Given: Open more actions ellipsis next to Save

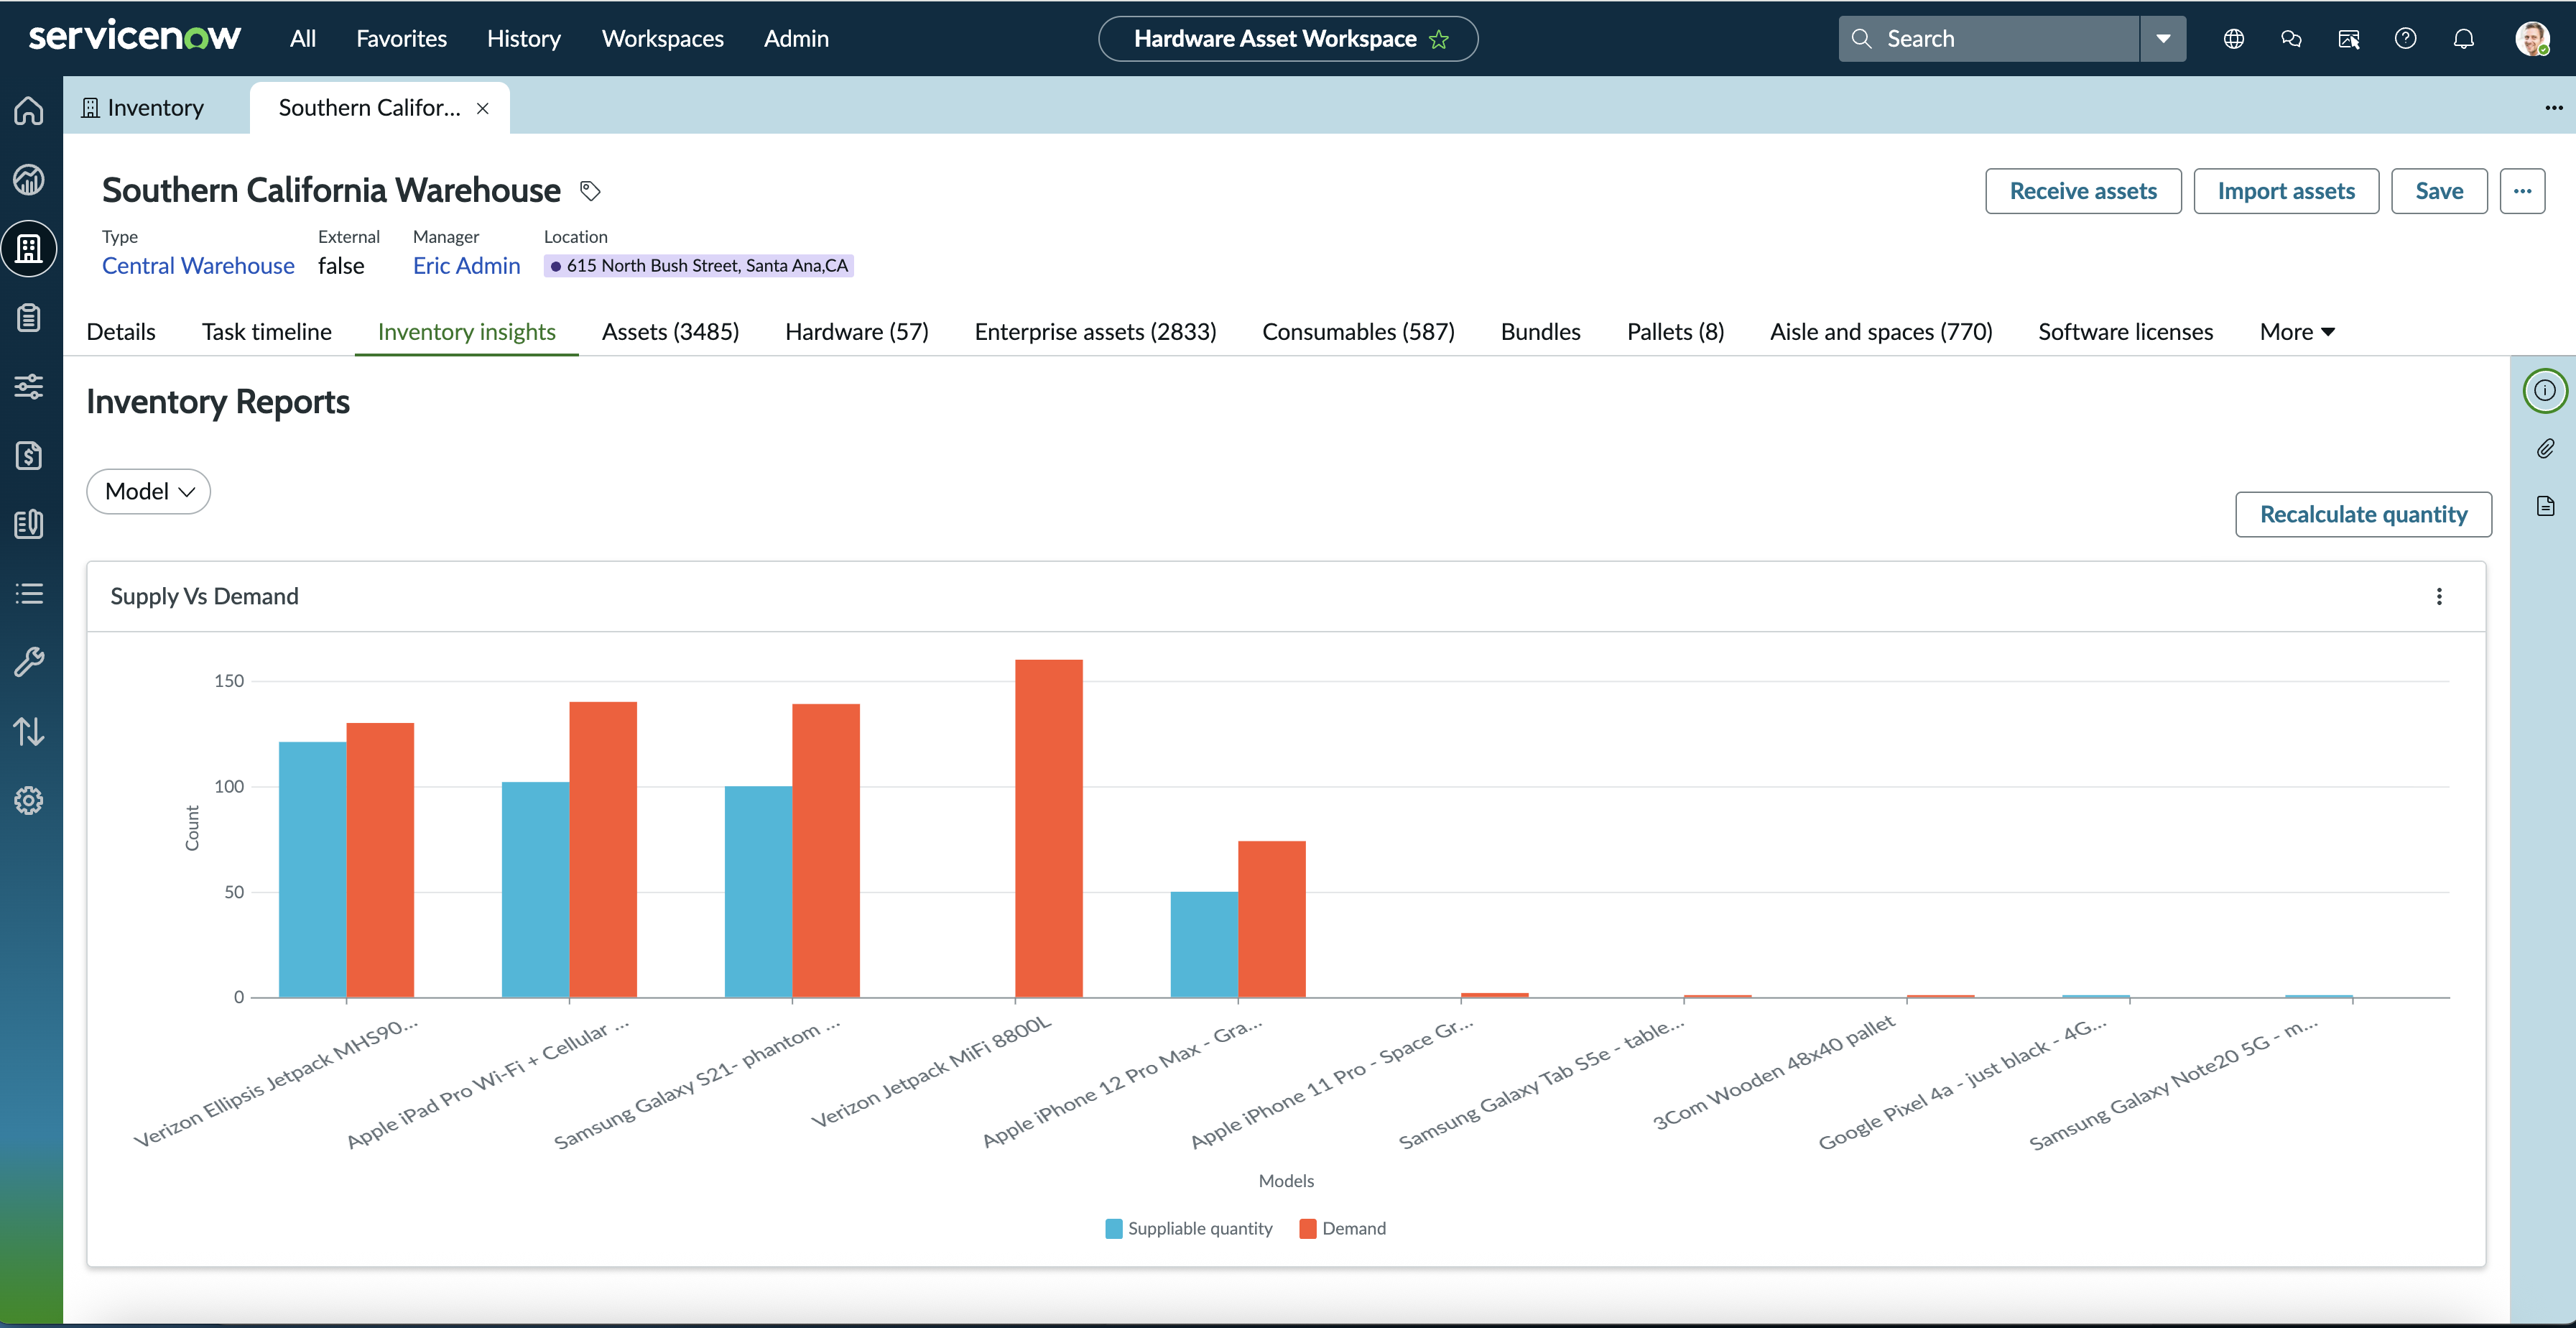Looking at the screenshot, I should pyautogui.click(x=2522, y=191).
